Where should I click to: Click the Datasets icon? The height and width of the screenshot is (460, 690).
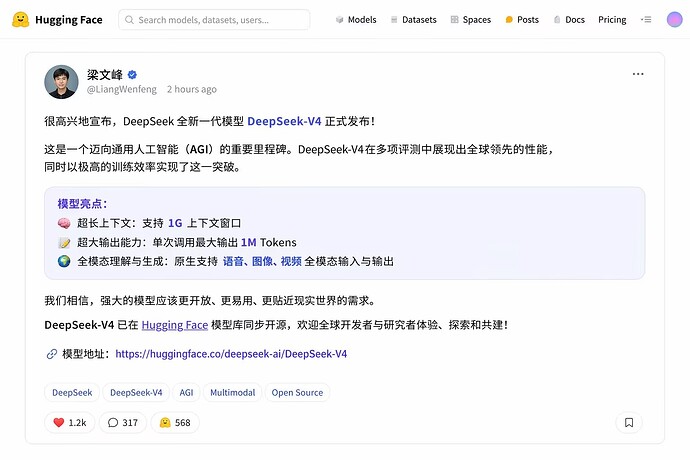point(394,20)
